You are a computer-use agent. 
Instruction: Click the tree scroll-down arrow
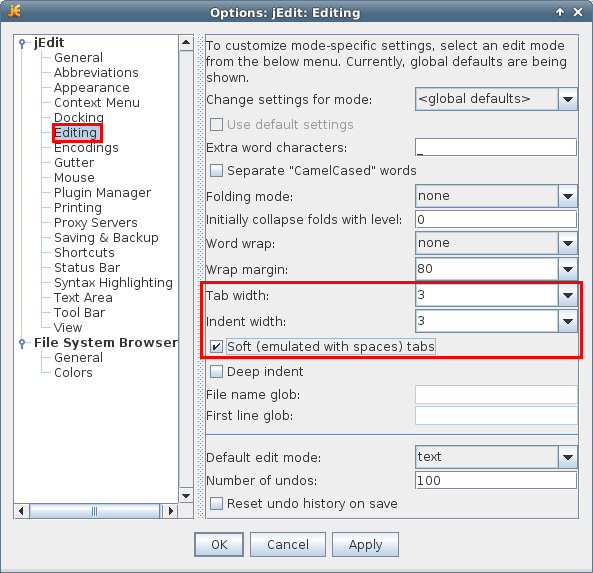pyautogui.click(x=186, y=495)
